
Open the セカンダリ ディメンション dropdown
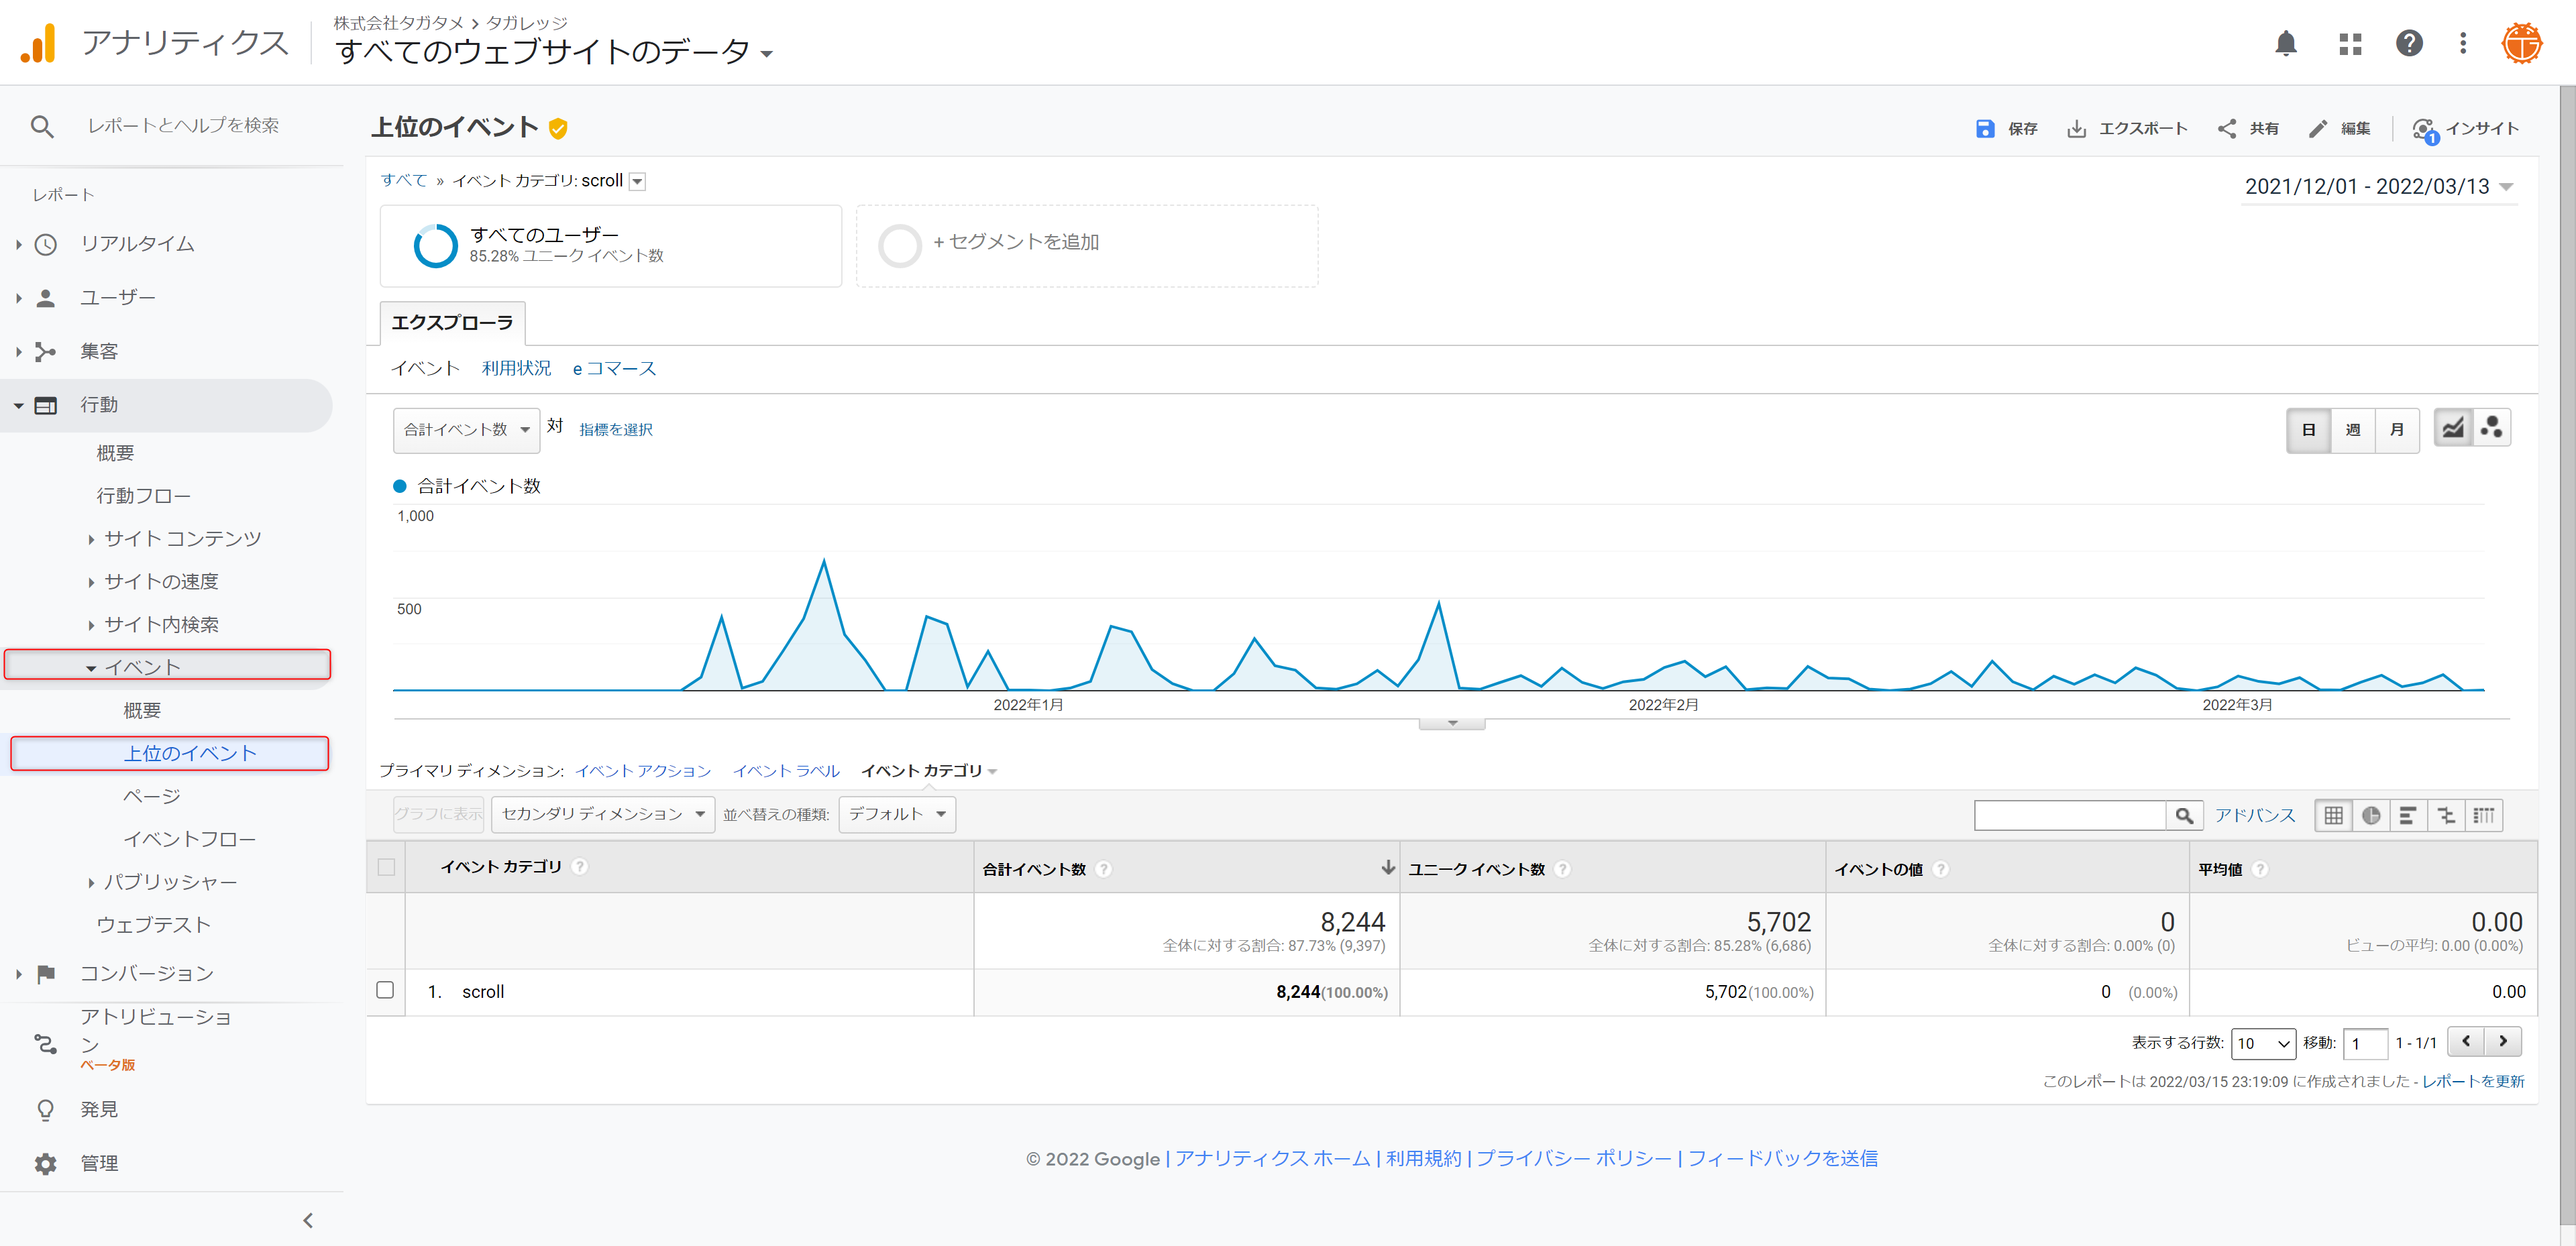pyautogui.click(x=603, y=814)
